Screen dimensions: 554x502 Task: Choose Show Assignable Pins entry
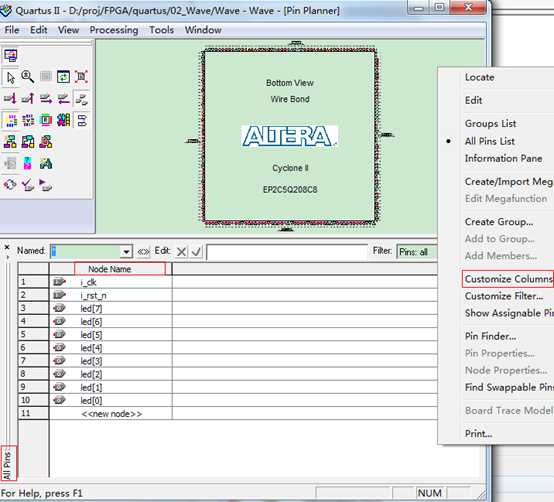[509, 313]
